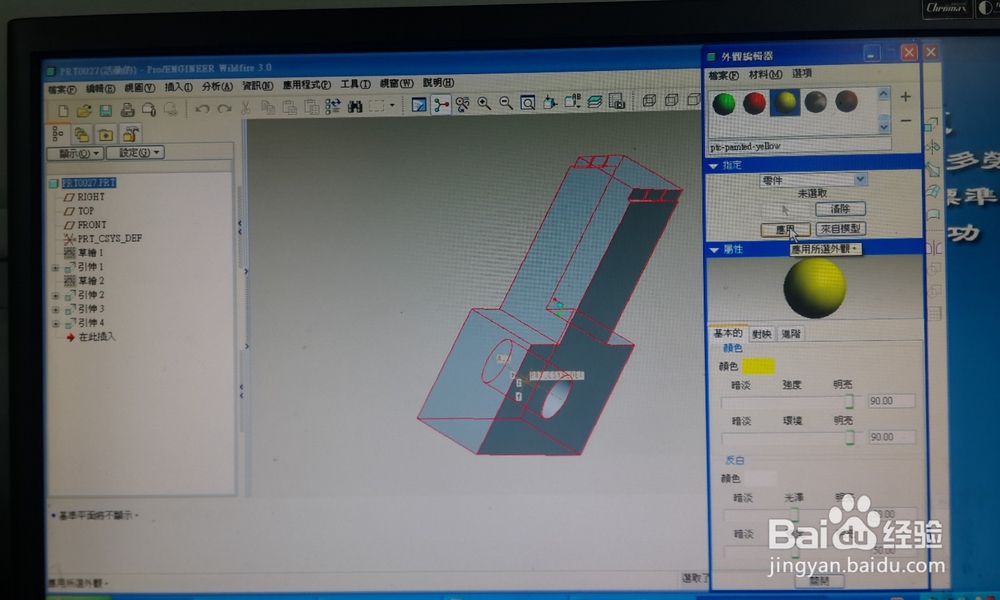Refit the model to the screen
This screenshot has height=600, width=1000.
click(x=528, y=103)
